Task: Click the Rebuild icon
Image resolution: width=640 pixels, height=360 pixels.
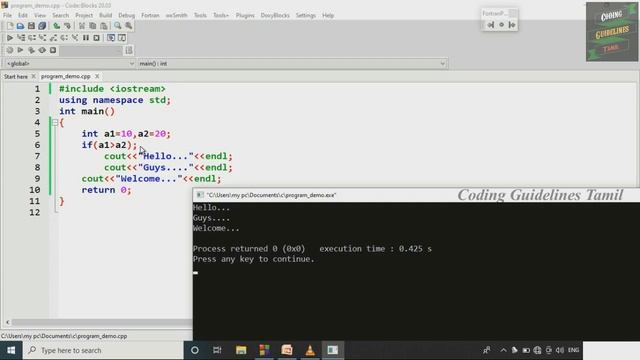Action: point(42,50)
